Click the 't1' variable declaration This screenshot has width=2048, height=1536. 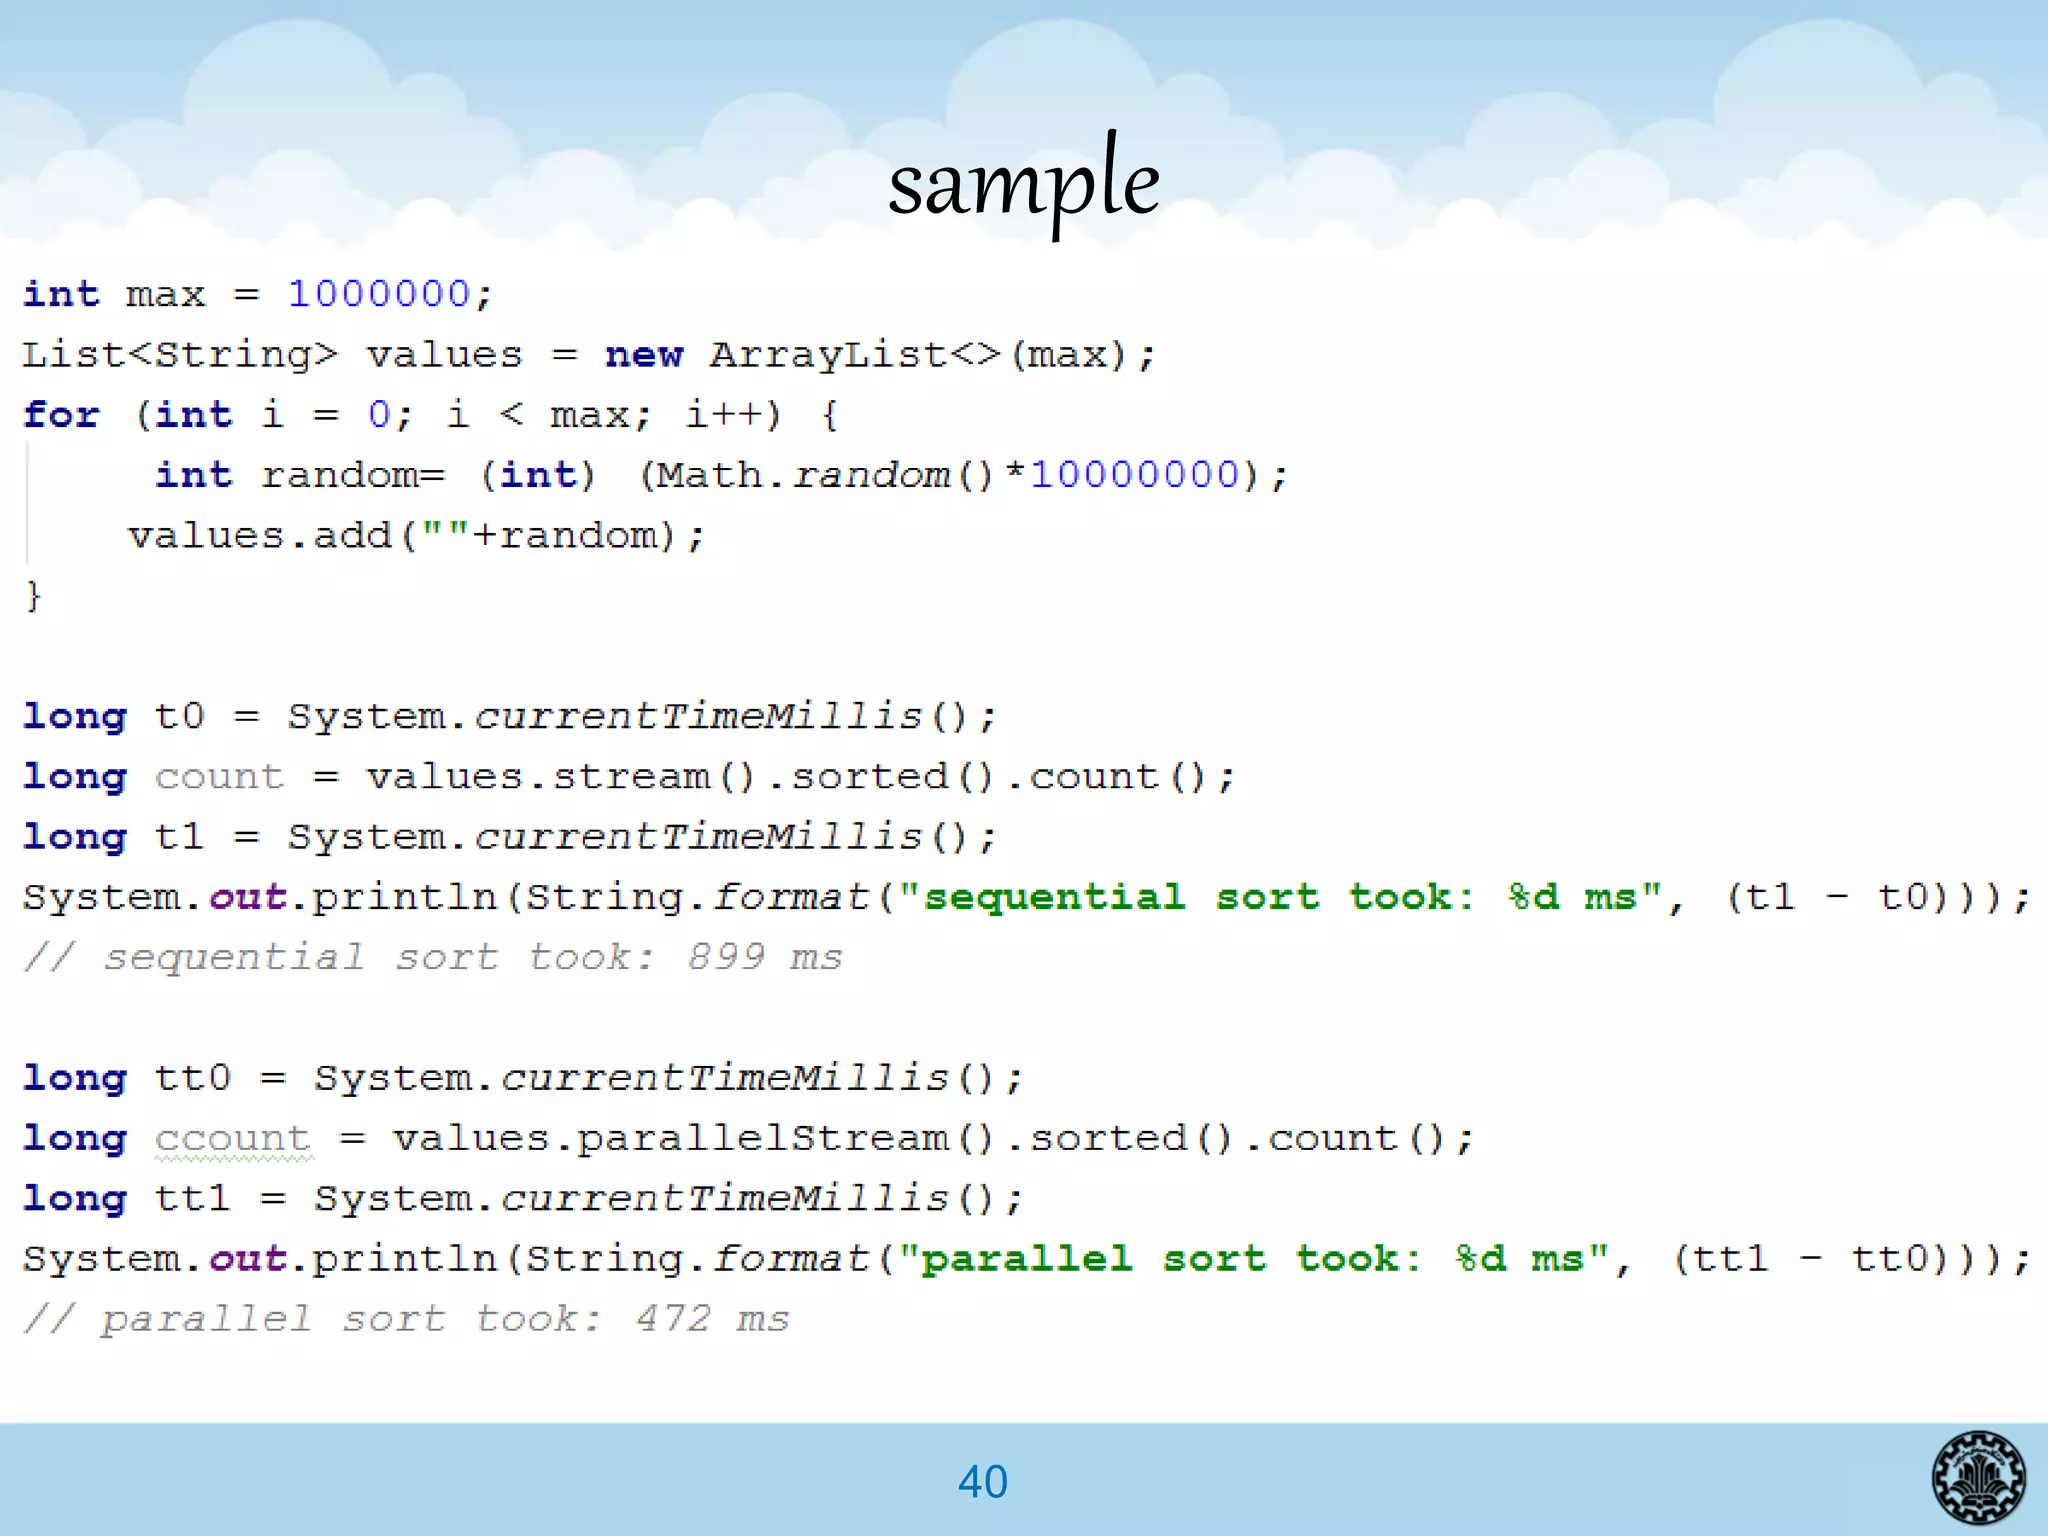[179, 837]
